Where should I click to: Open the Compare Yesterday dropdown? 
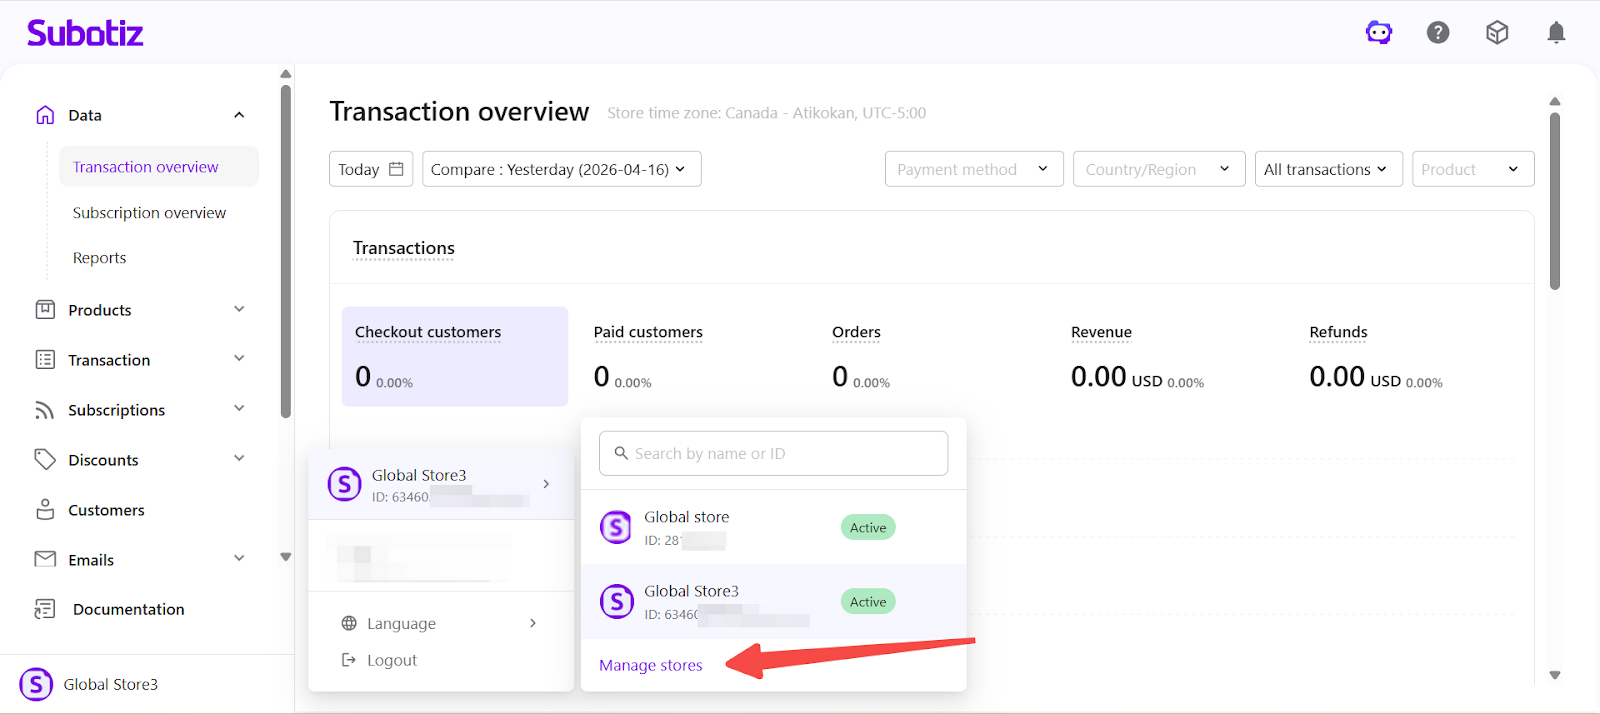point(561,169)
